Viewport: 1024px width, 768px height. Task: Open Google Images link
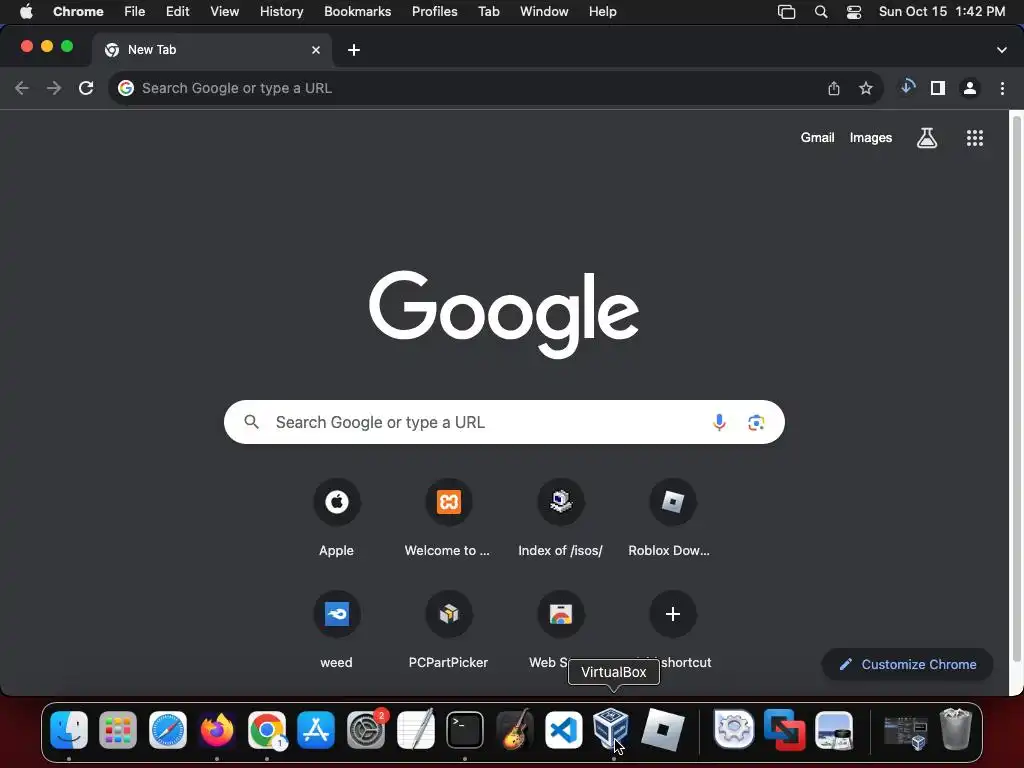pos(871,138)
